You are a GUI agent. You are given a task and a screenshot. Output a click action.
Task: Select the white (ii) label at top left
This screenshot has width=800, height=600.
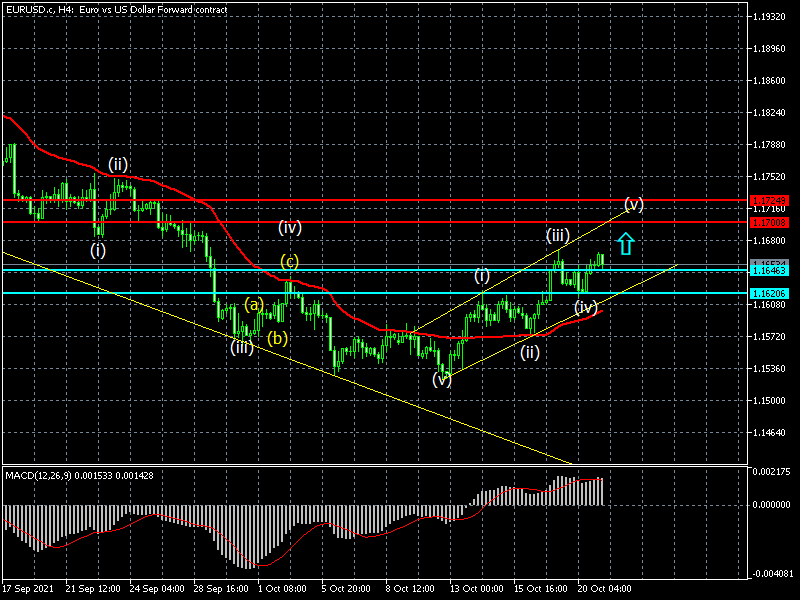tap(118, 164)
